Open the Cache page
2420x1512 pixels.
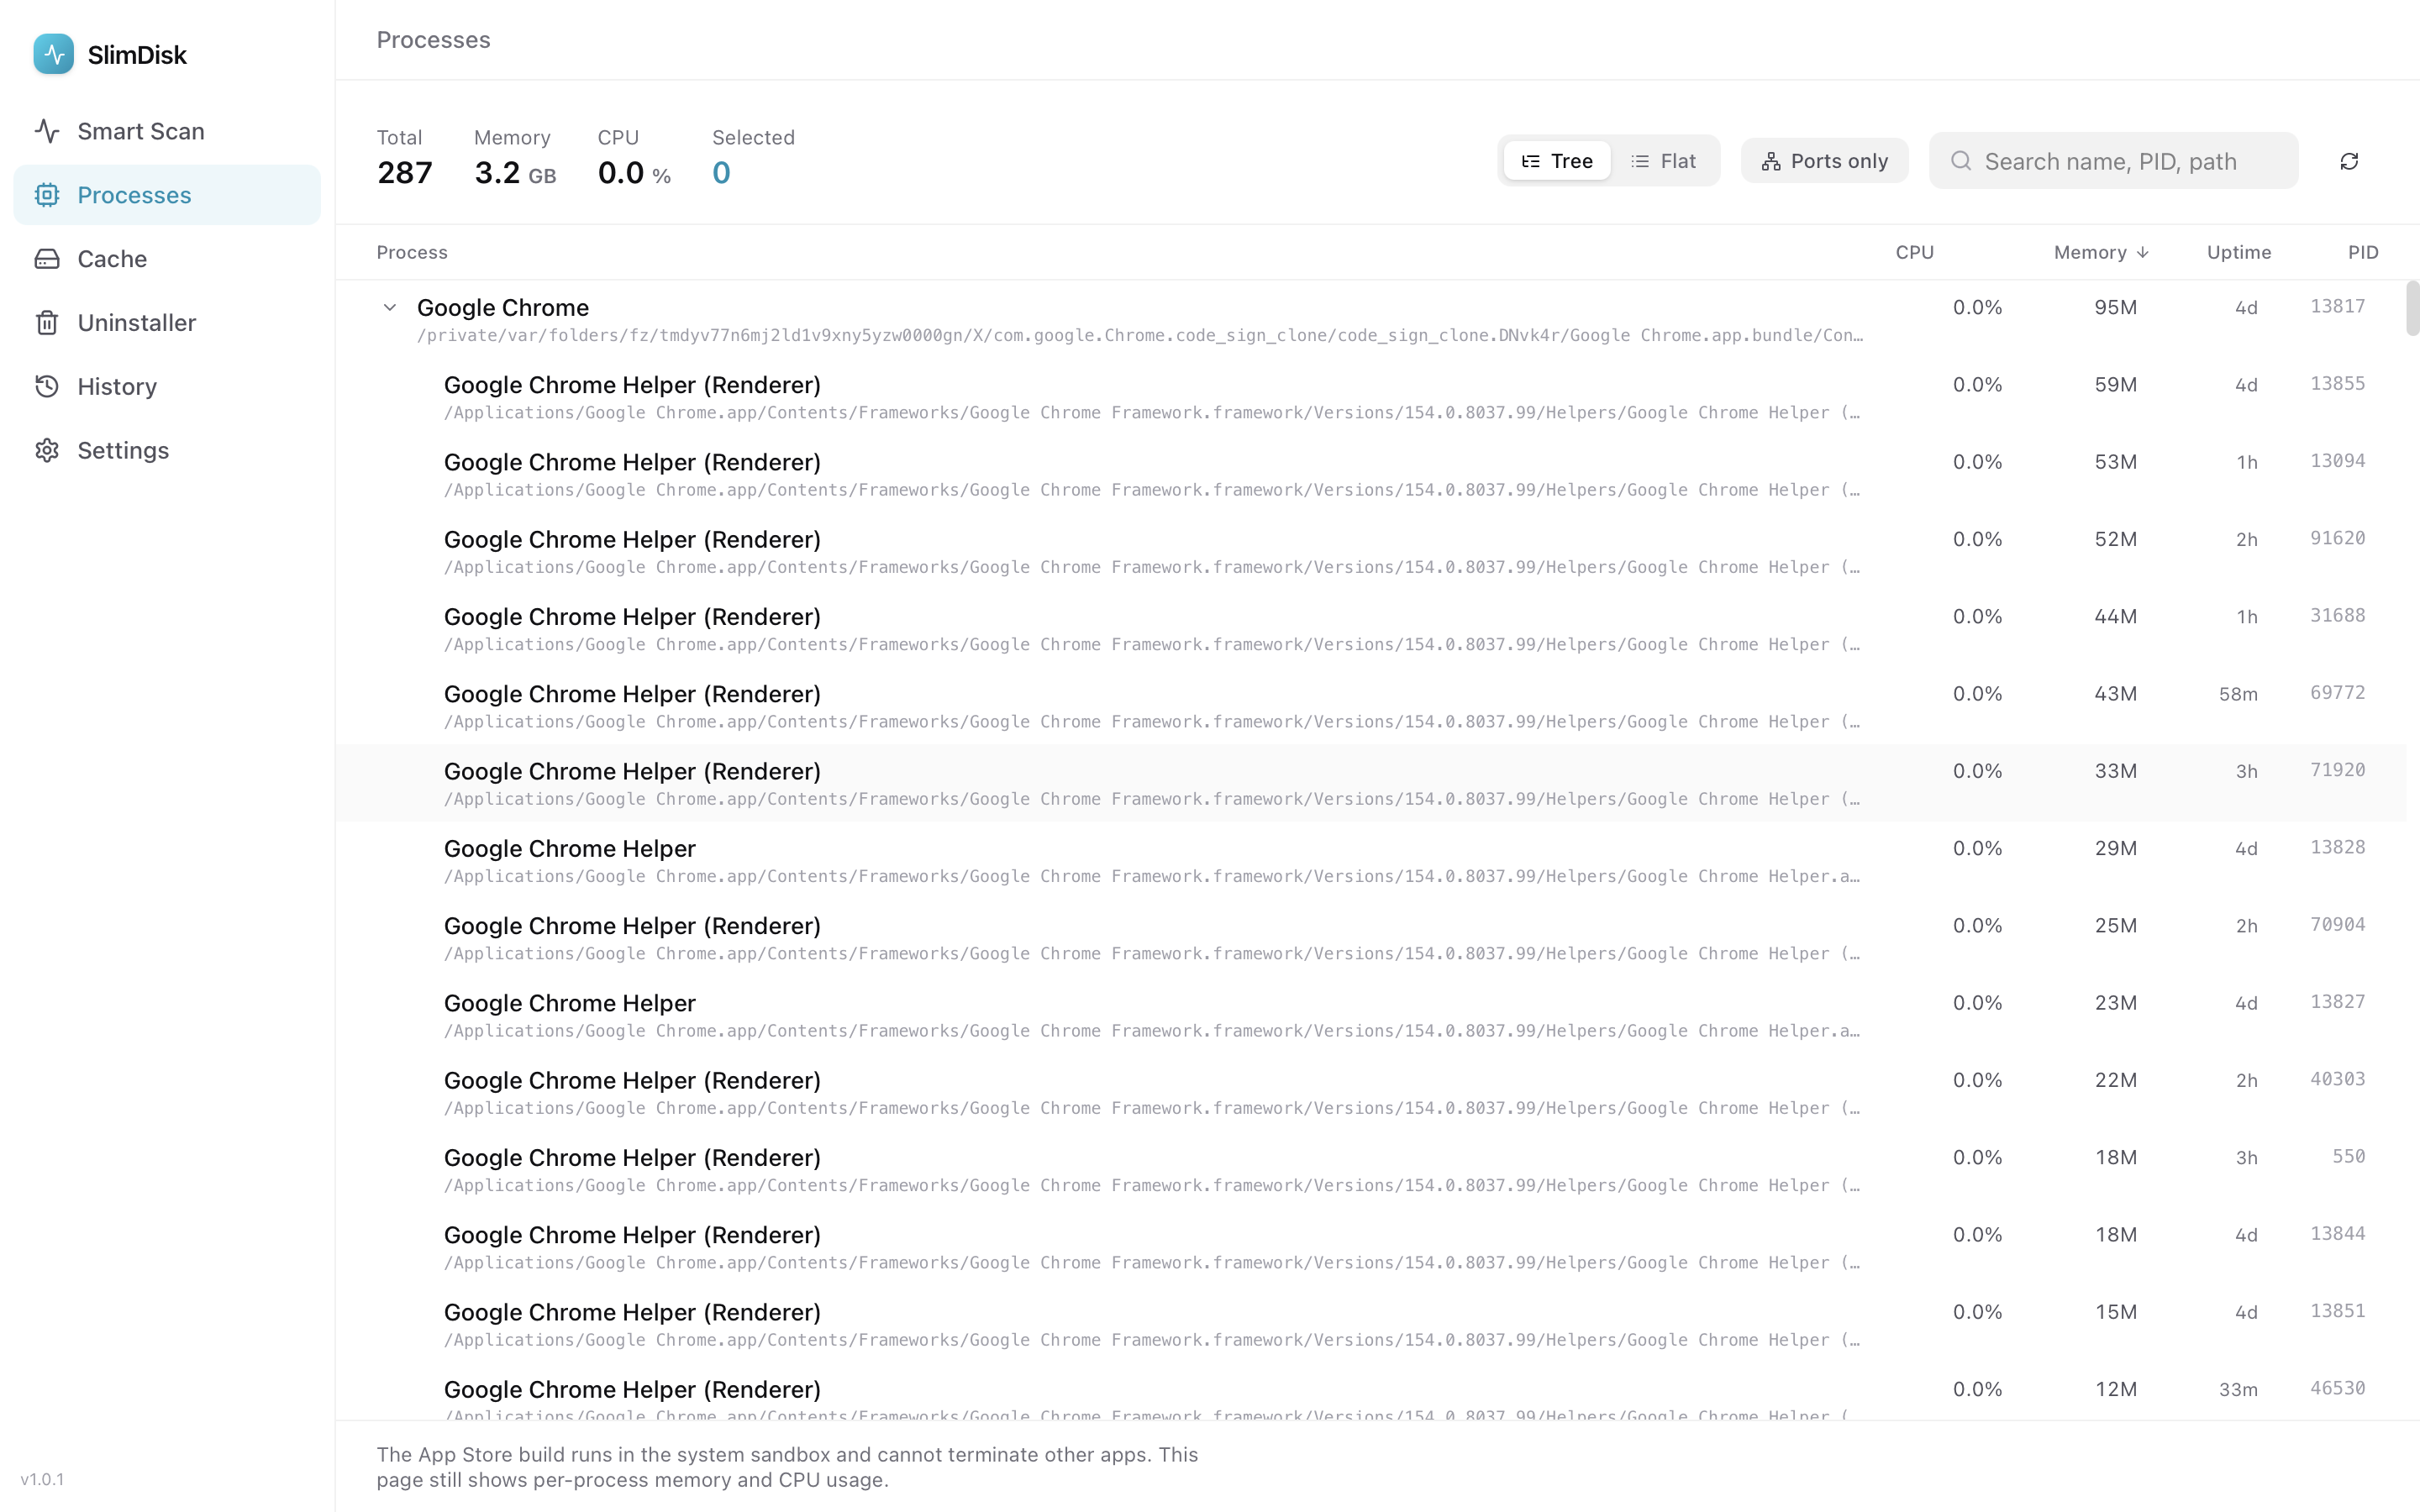click(167, 259)
